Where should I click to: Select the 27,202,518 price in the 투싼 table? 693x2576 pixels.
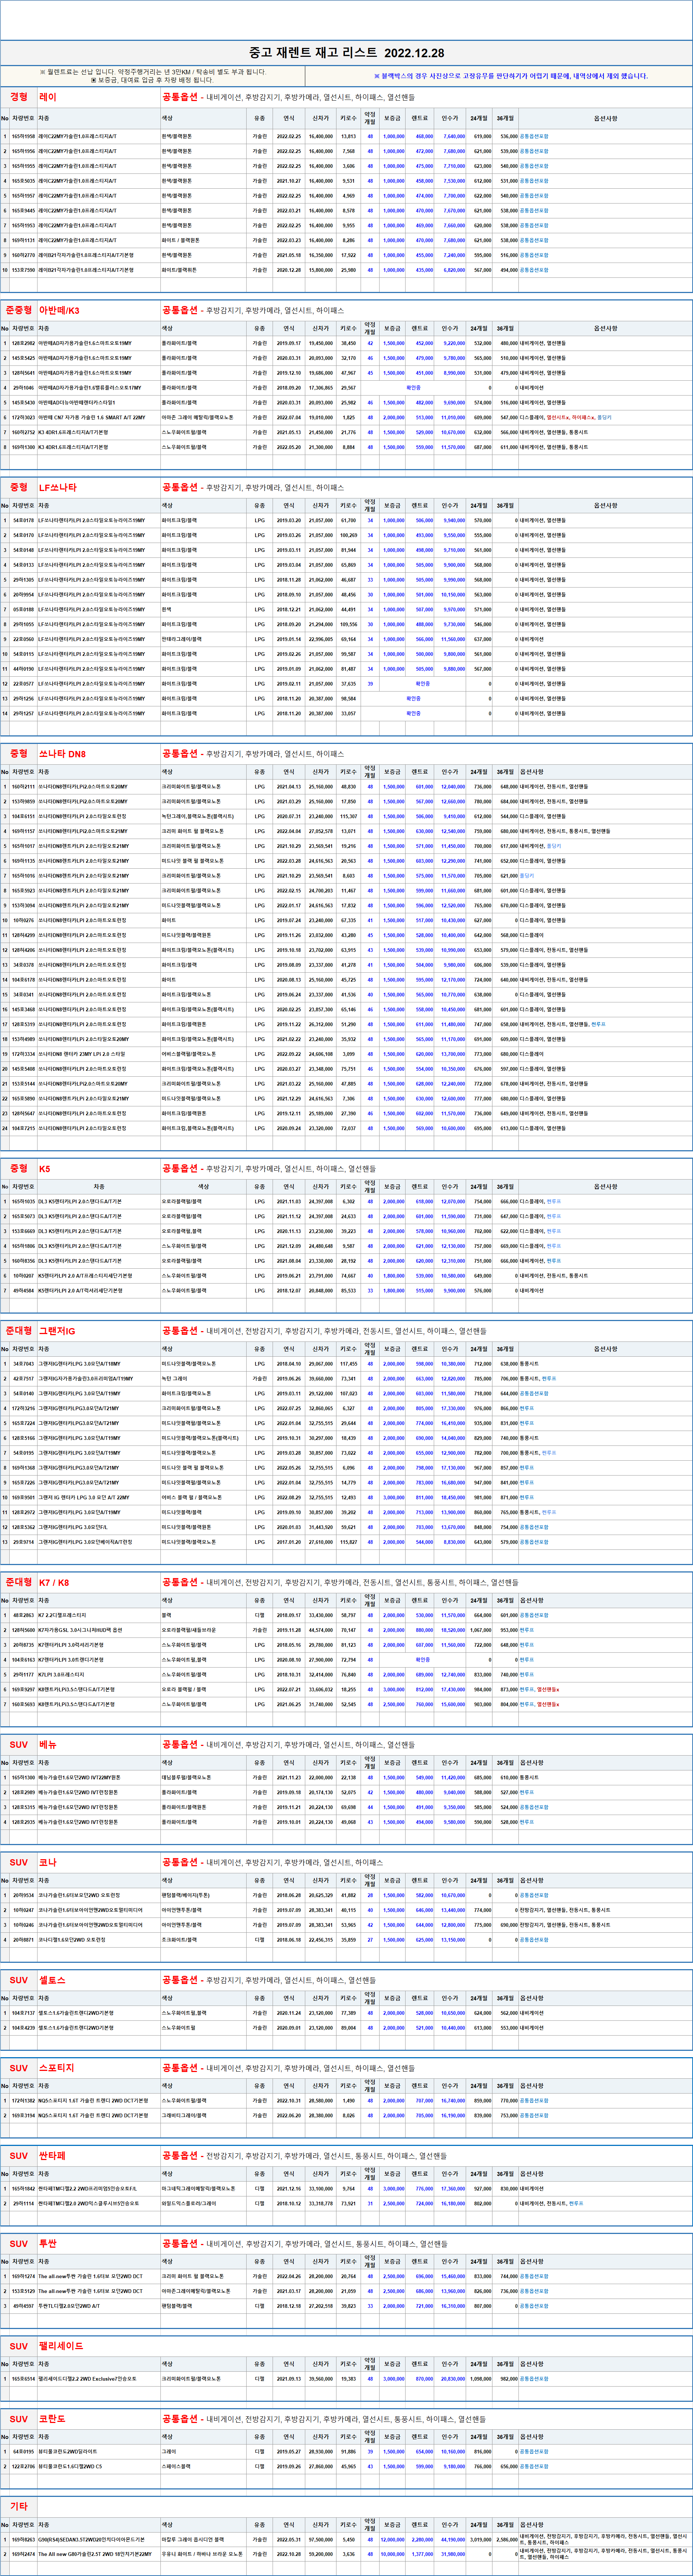321,2306
